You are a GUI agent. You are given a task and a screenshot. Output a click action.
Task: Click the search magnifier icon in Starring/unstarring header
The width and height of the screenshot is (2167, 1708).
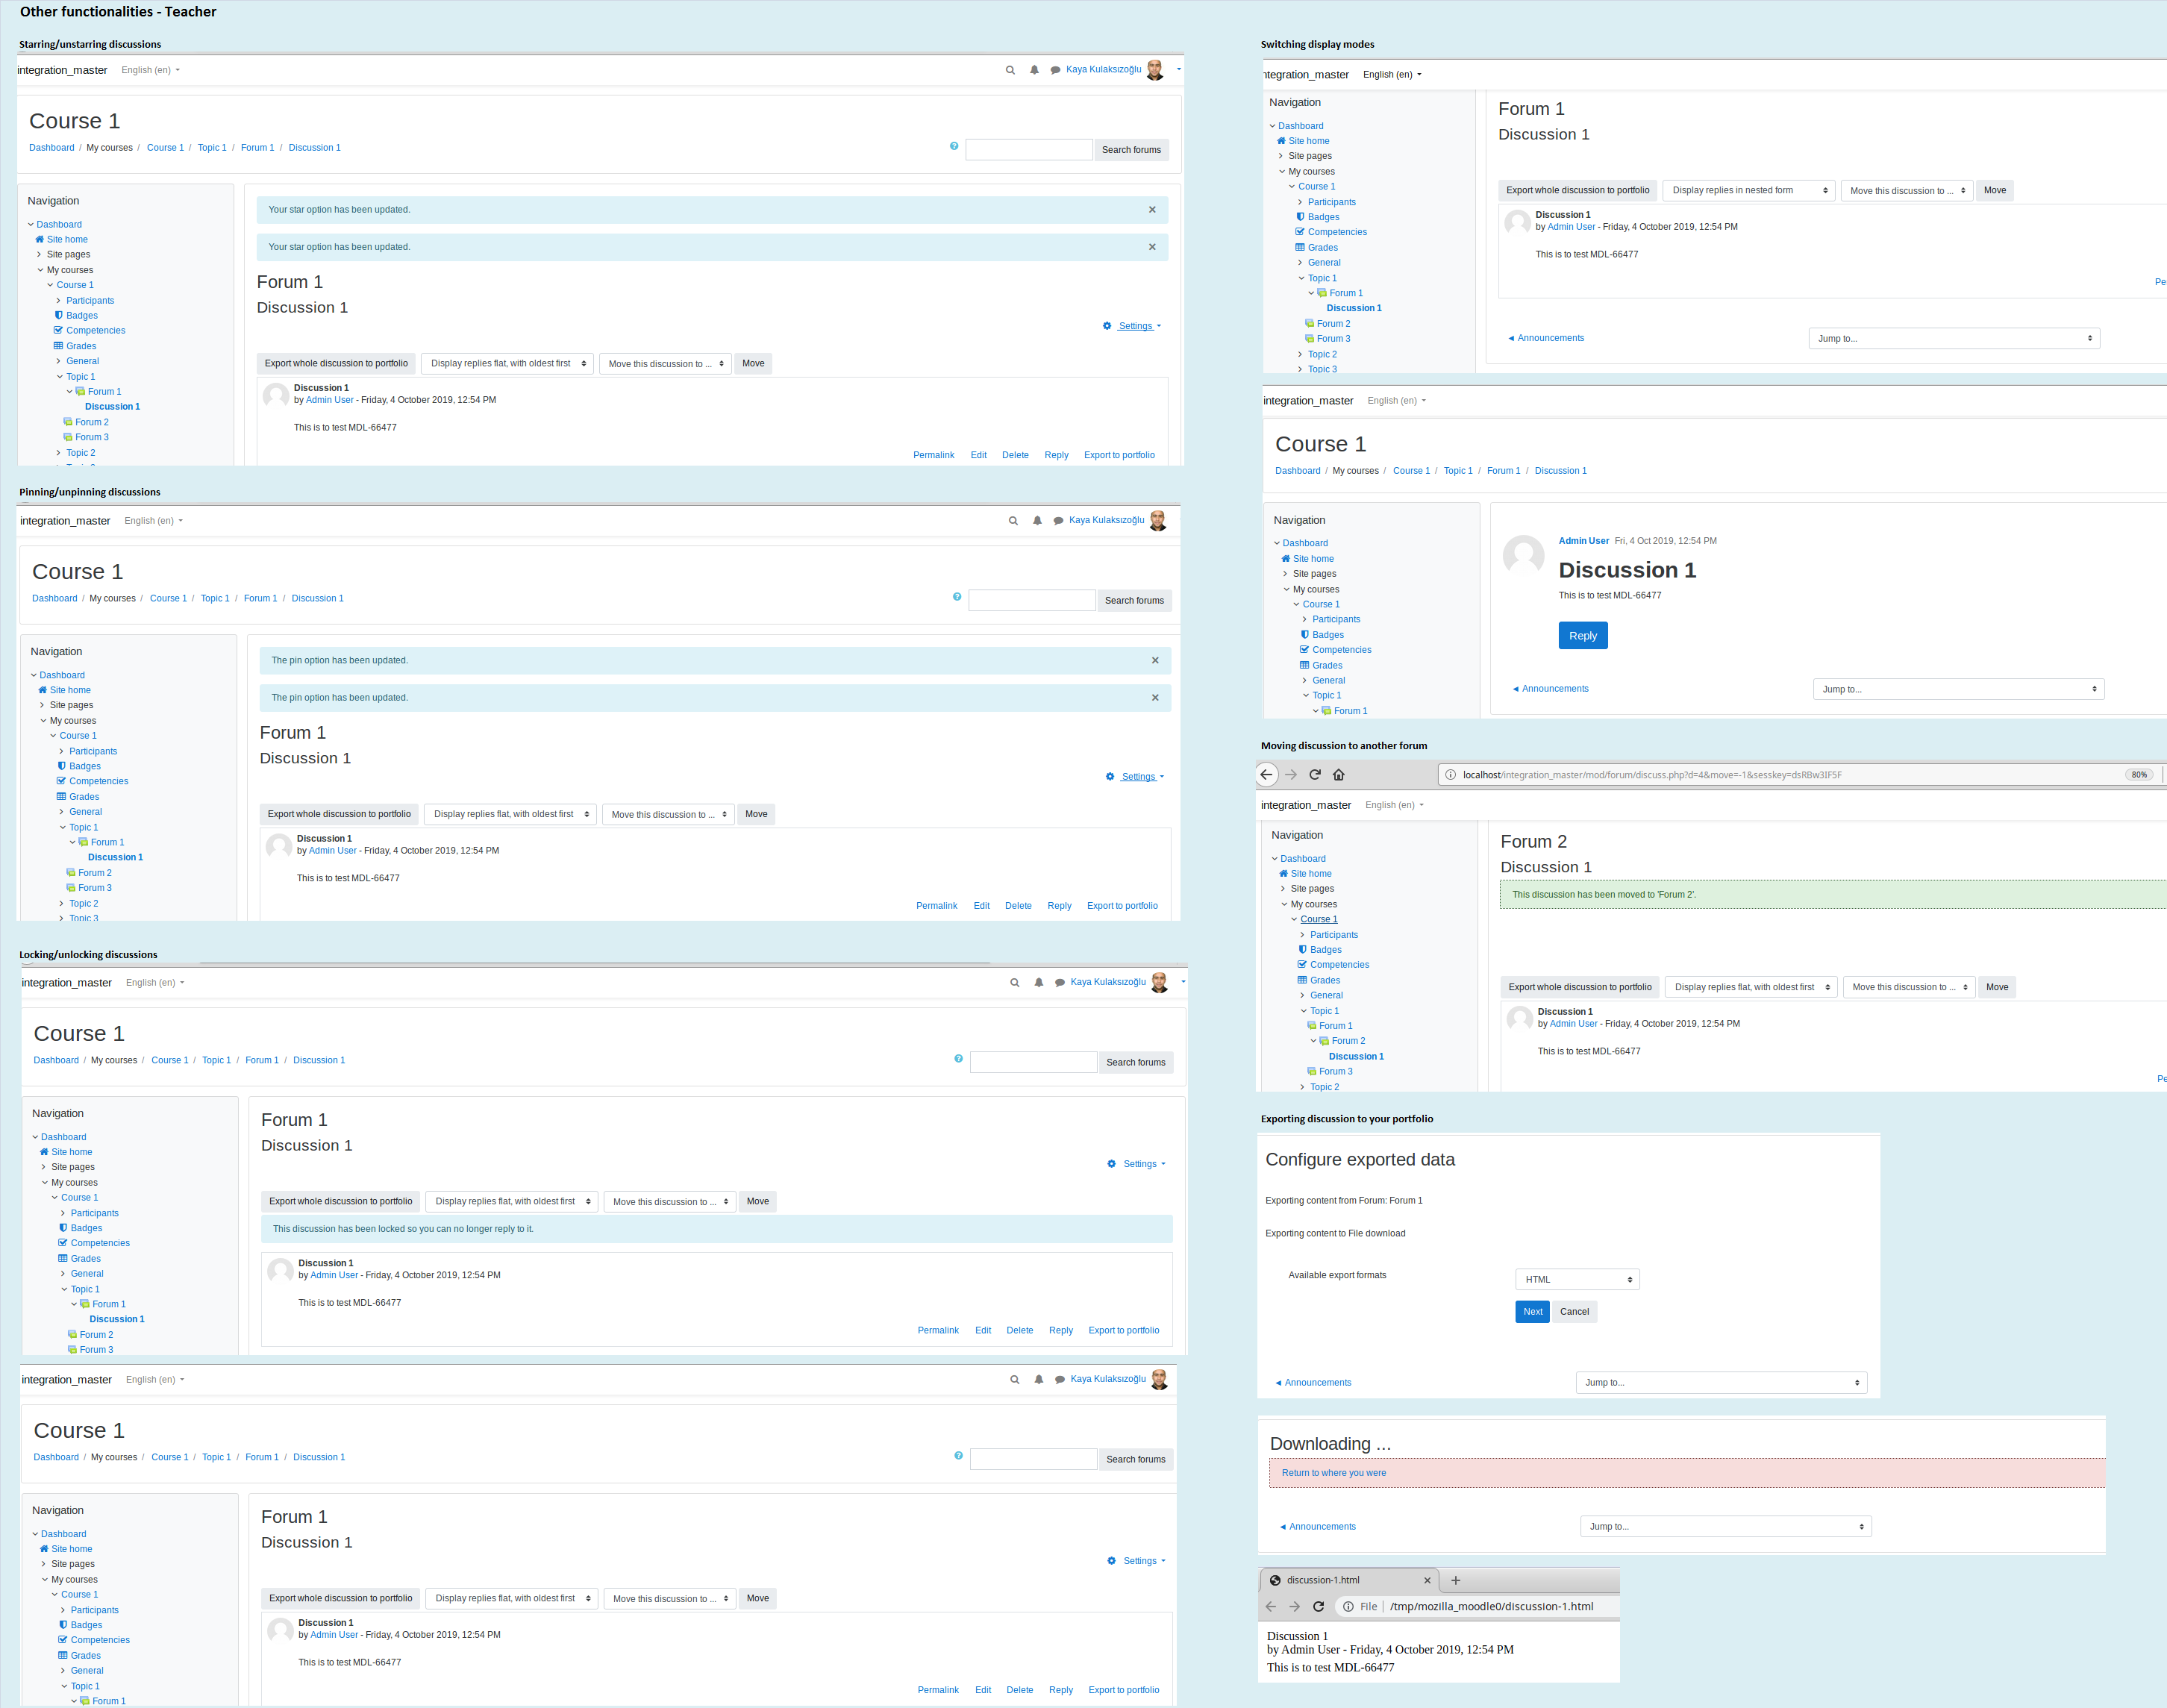(1010, 70)
